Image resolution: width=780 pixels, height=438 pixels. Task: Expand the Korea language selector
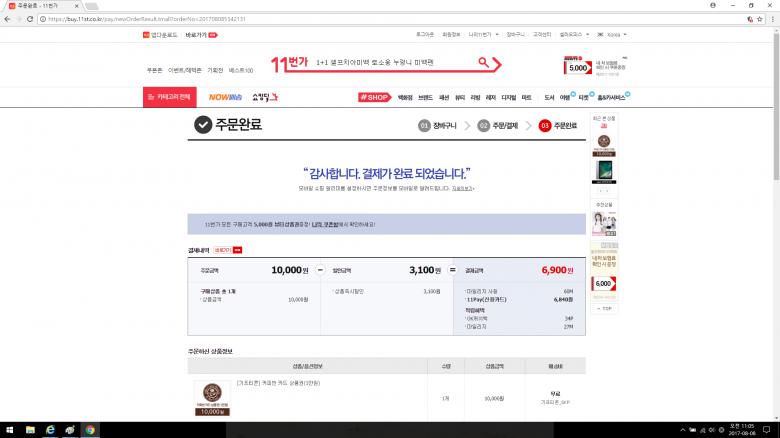point(611,35)
